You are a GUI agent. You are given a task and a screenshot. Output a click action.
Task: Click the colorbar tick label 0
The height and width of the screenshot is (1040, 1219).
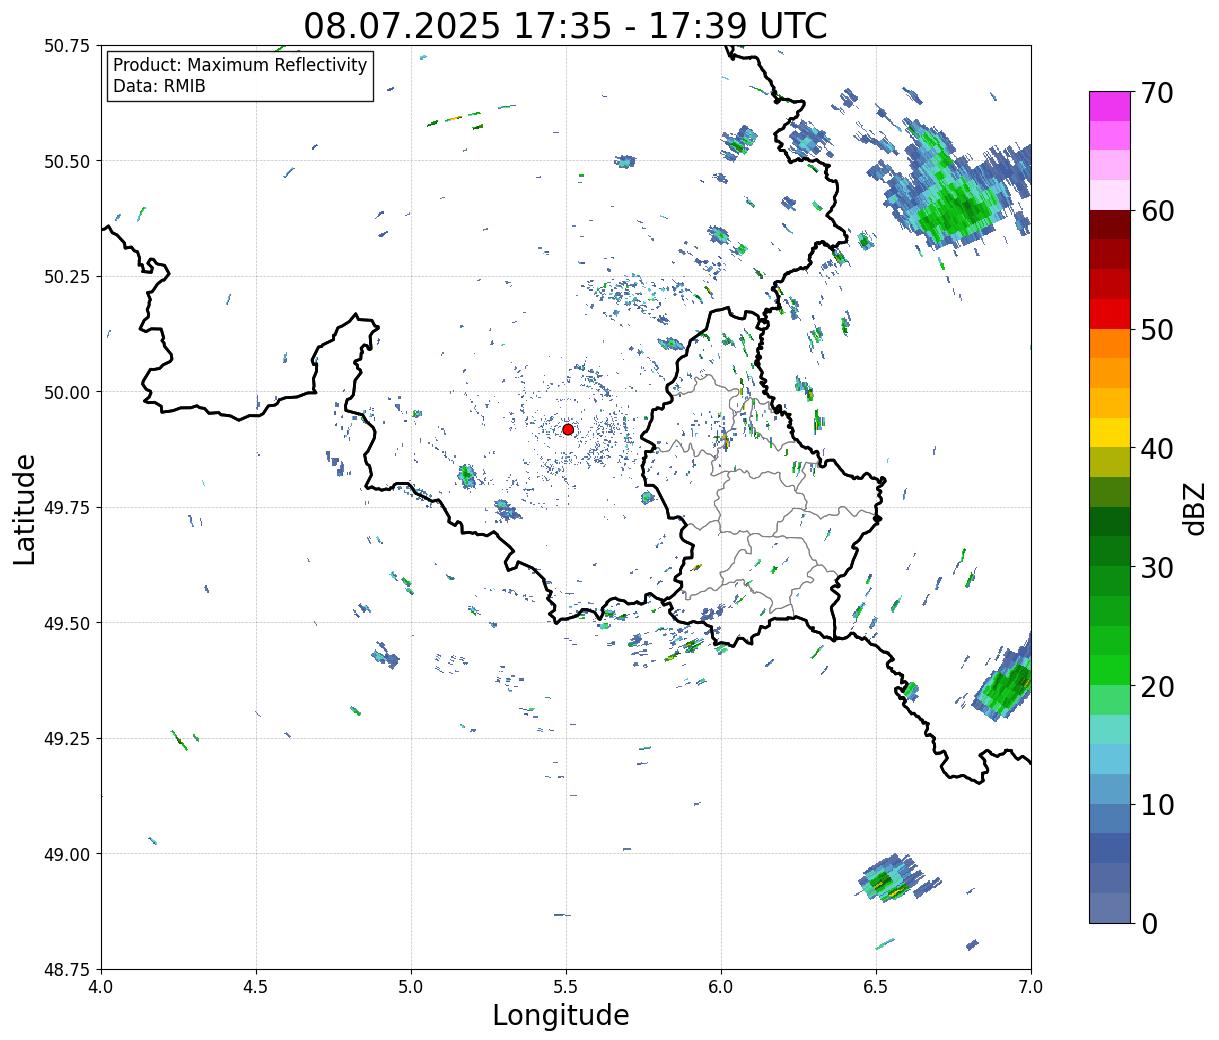(1149, 923)
